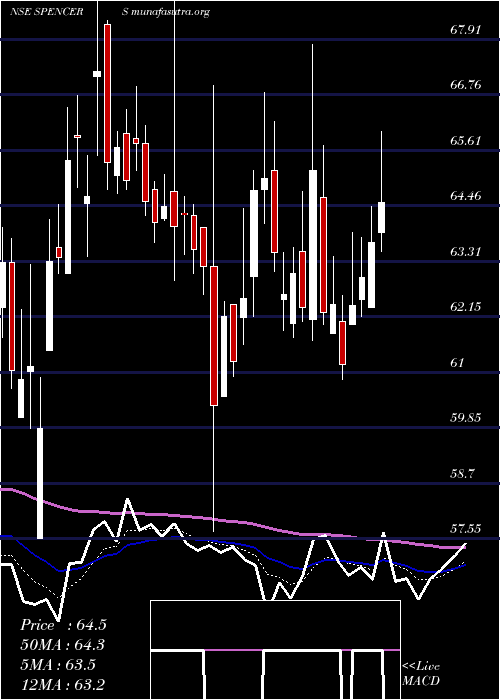
Task: Click the NSE SPENCER ticker title
Action: tap(46, 12)
